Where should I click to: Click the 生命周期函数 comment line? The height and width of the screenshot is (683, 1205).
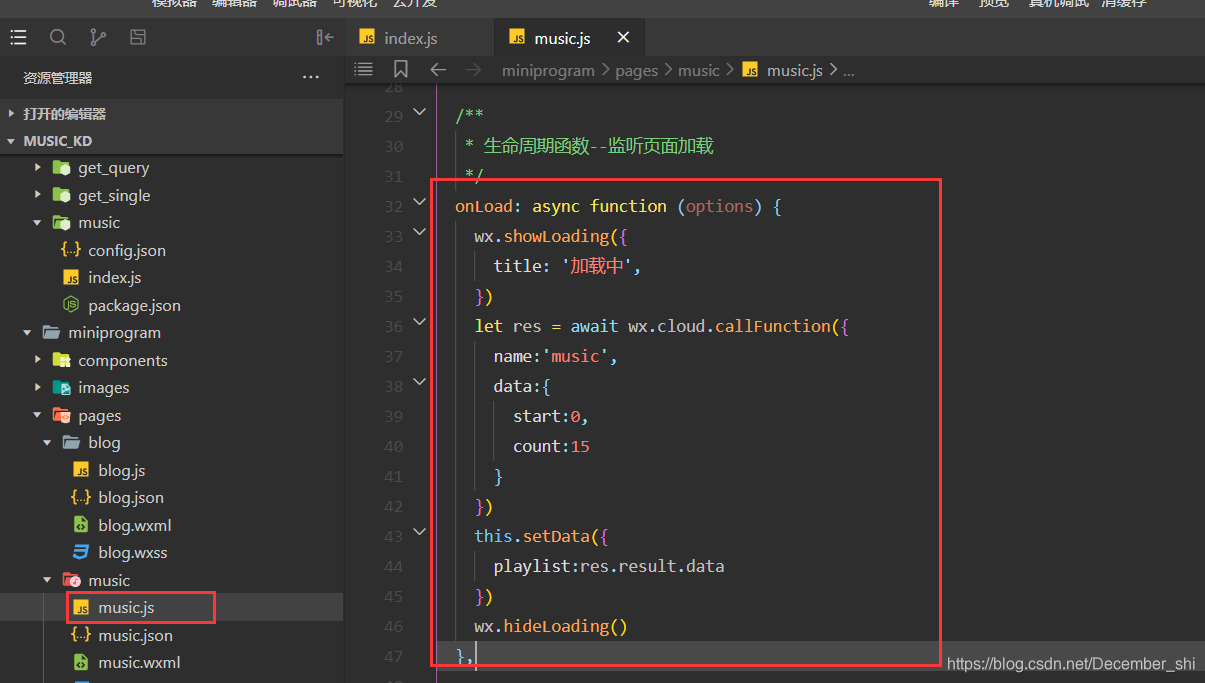click(589, 146)
